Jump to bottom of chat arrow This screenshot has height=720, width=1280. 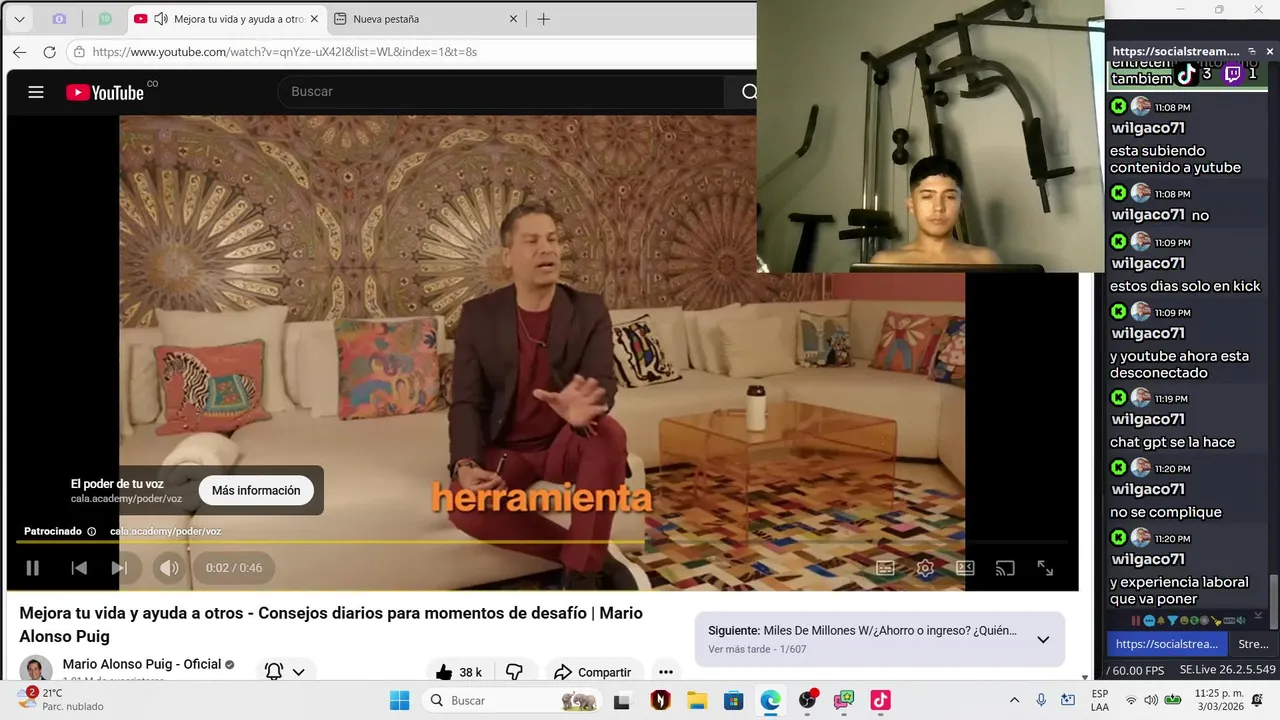point(1258,615)
